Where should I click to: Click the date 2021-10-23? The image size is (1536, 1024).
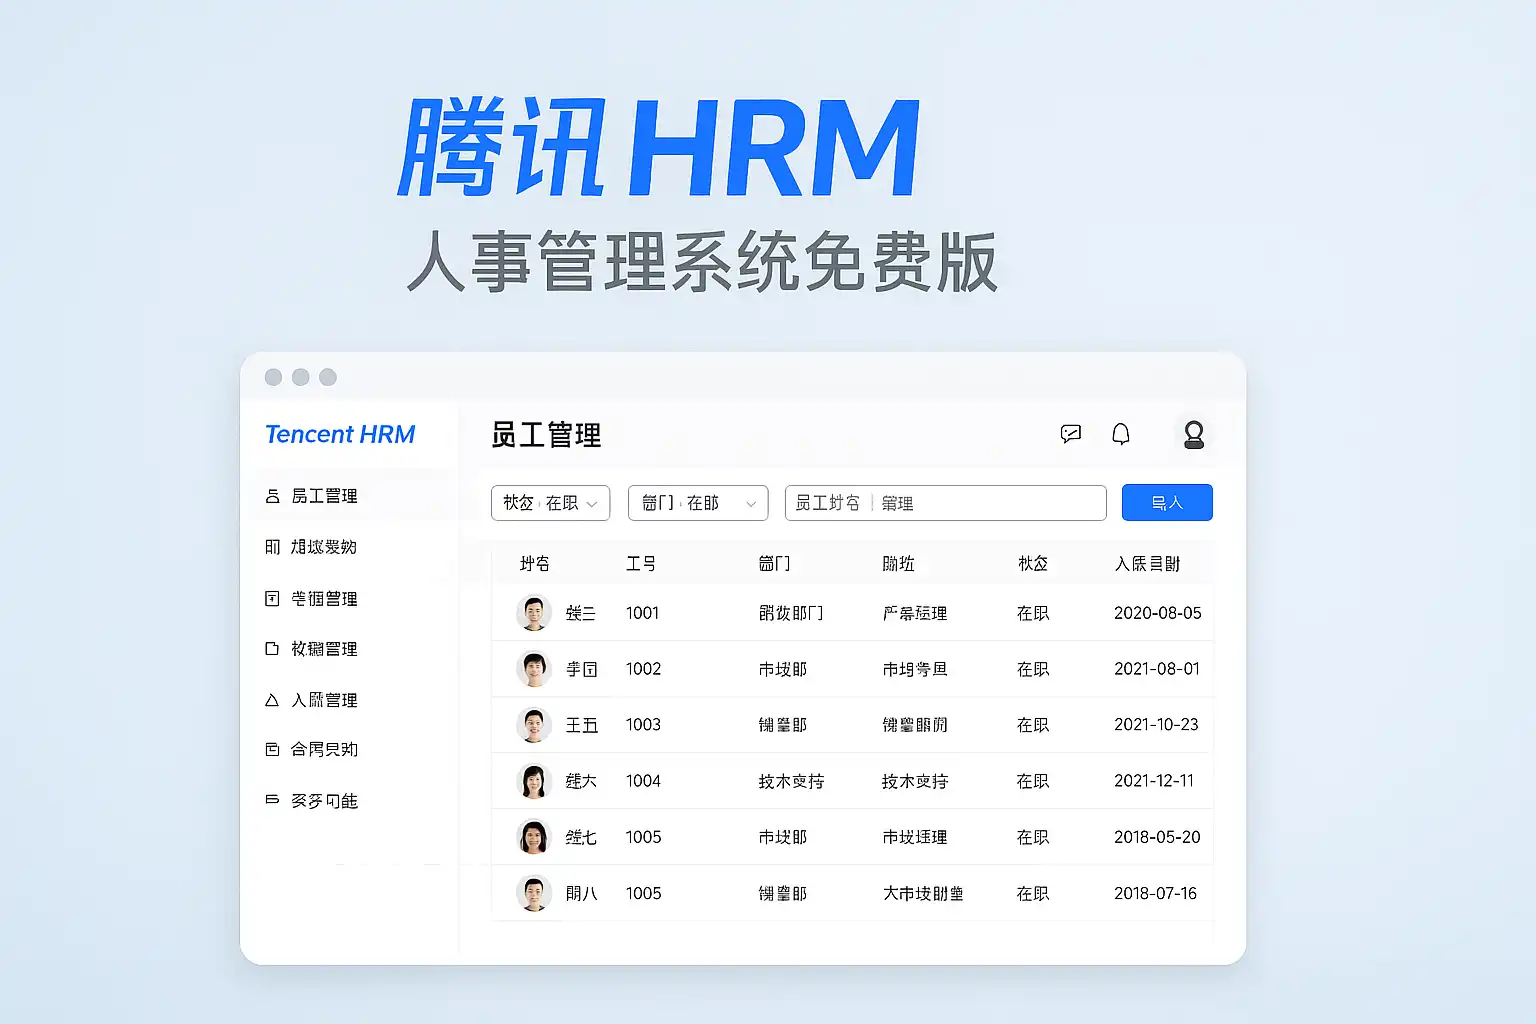point(1156,725)
